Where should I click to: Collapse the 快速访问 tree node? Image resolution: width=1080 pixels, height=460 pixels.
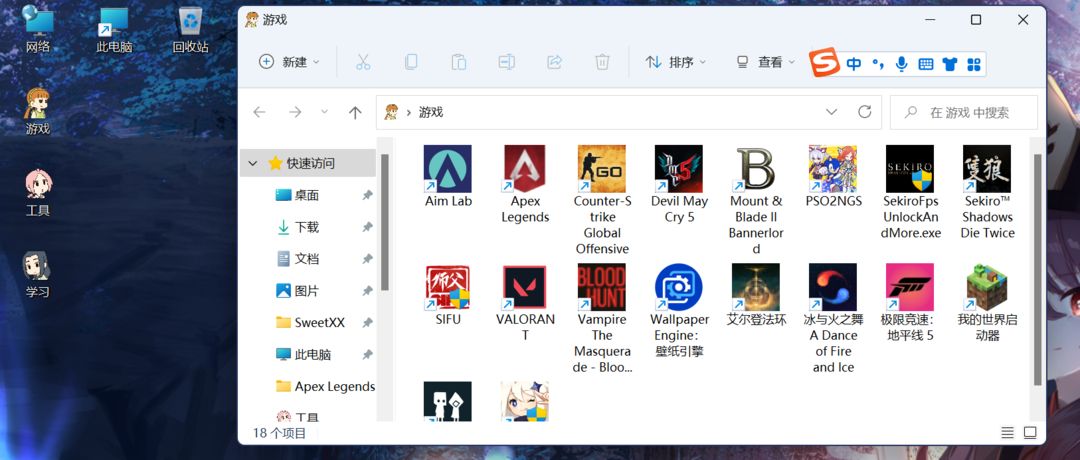[253, 163]
